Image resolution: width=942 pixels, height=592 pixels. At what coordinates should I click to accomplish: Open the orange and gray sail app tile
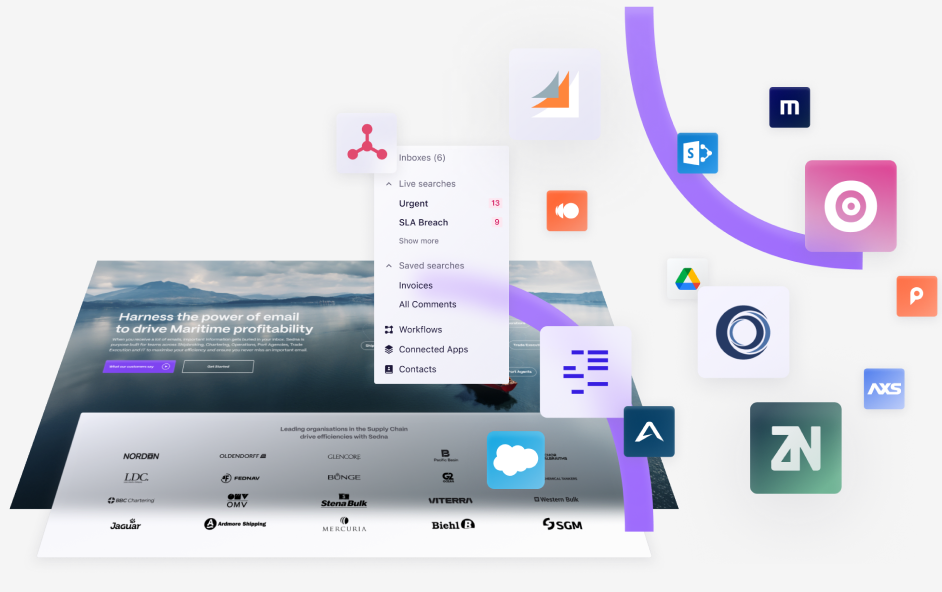tap(555, 94)
